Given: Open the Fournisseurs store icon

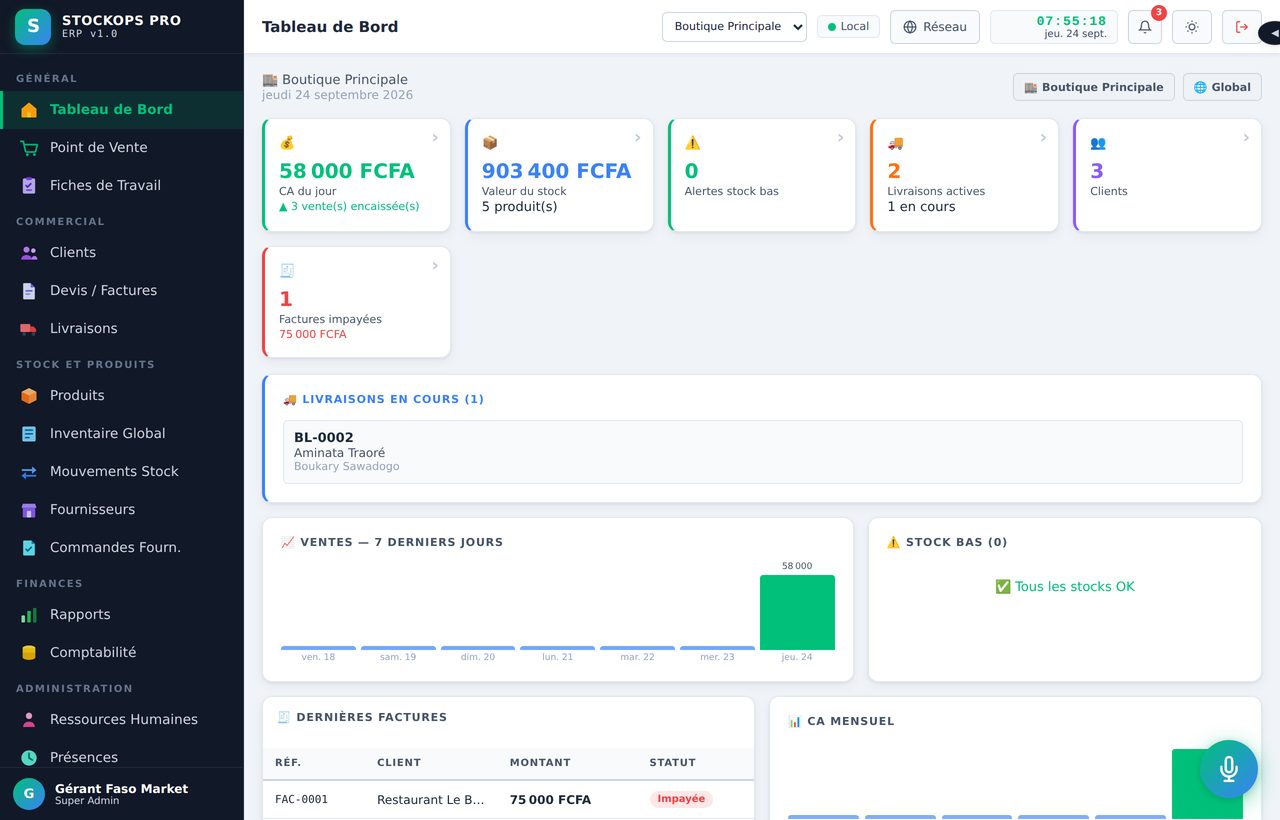Looking at the screenshot, I should [29, 510].
